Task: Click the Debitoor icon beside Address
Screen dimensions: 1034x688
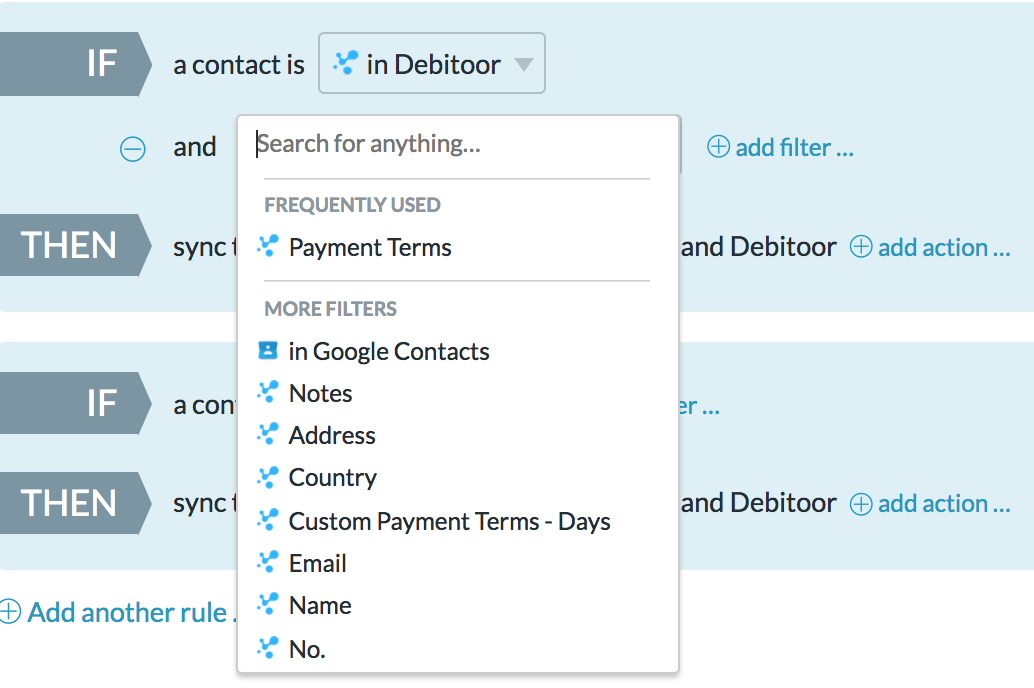Action: pyautogui.click(x=268, y=434)
